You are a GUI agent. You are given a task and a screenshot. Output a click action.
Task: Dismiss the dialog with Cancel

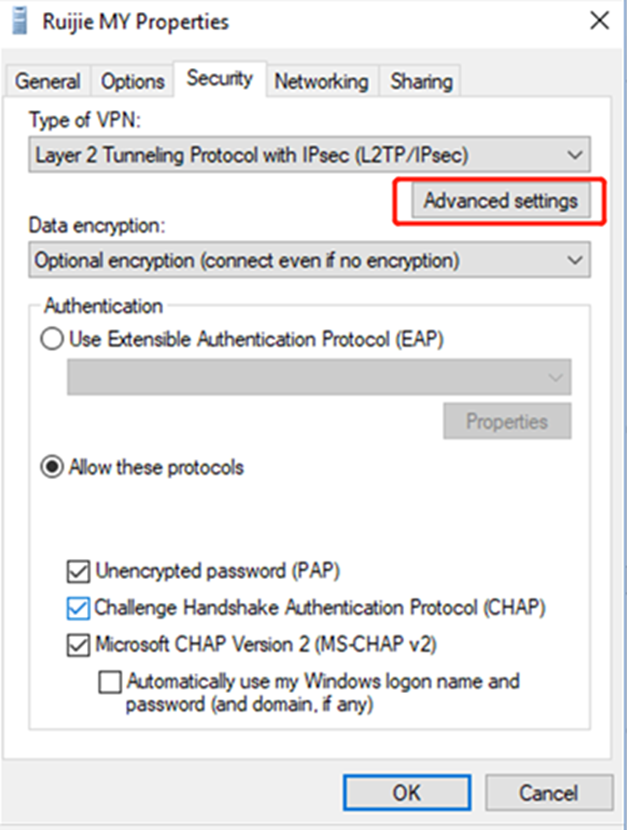click(549, 792)
